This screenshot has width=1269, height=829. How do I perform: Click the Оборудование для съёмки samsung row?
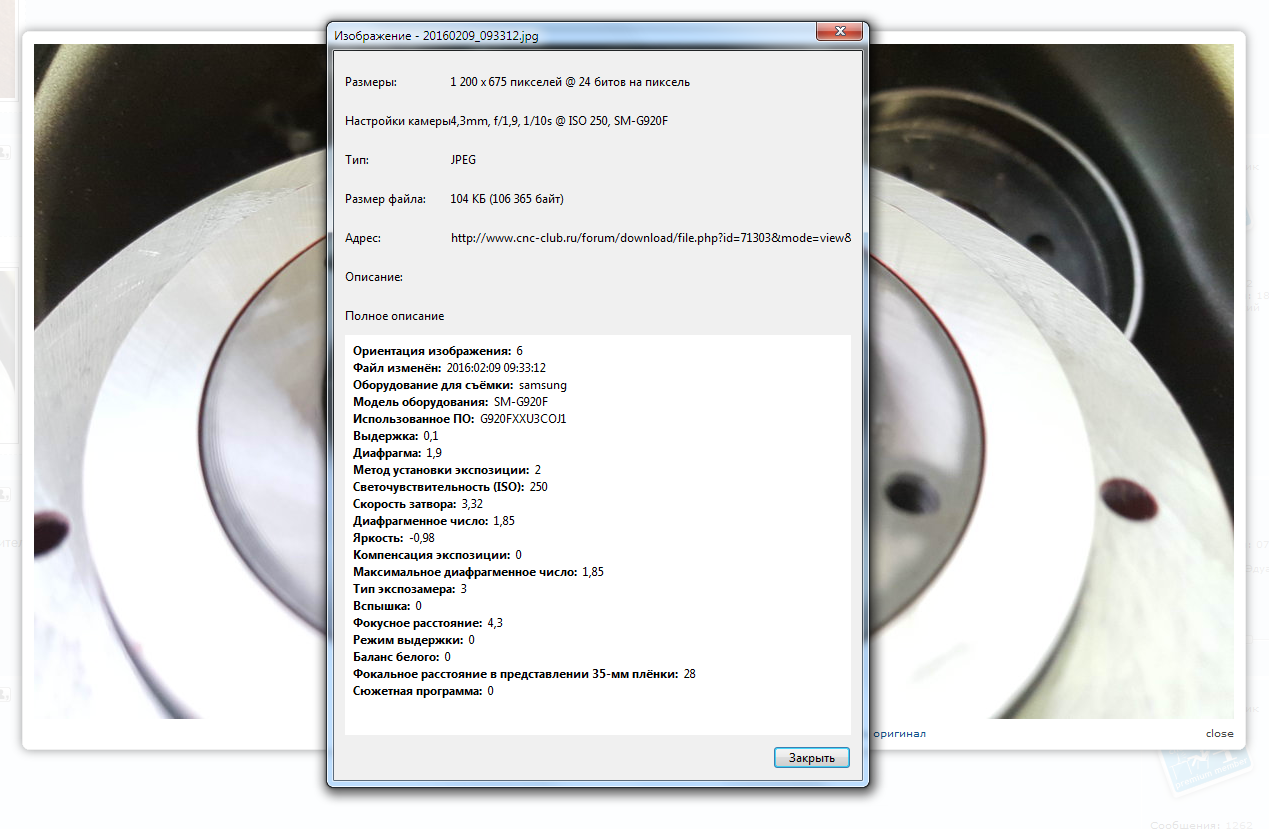pyautogui.click(x=460, y=385)
